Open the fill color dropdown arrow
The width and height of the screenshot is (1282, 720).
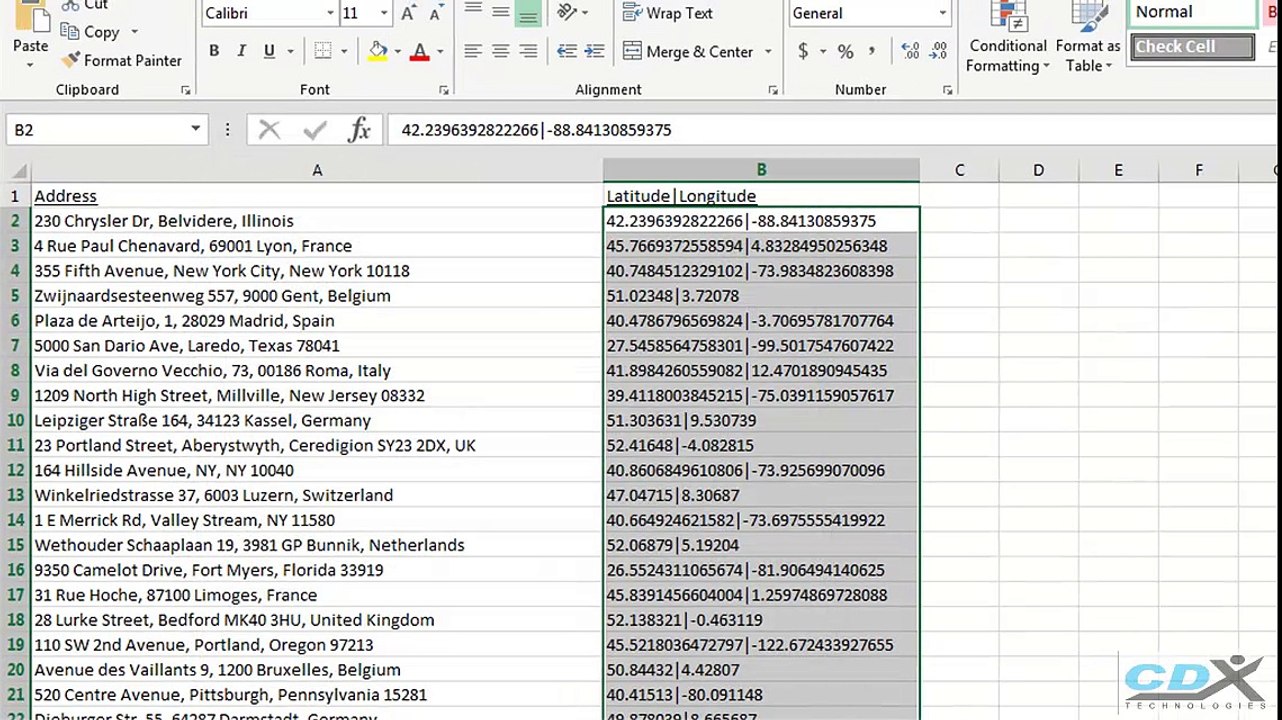coord(398,52)
